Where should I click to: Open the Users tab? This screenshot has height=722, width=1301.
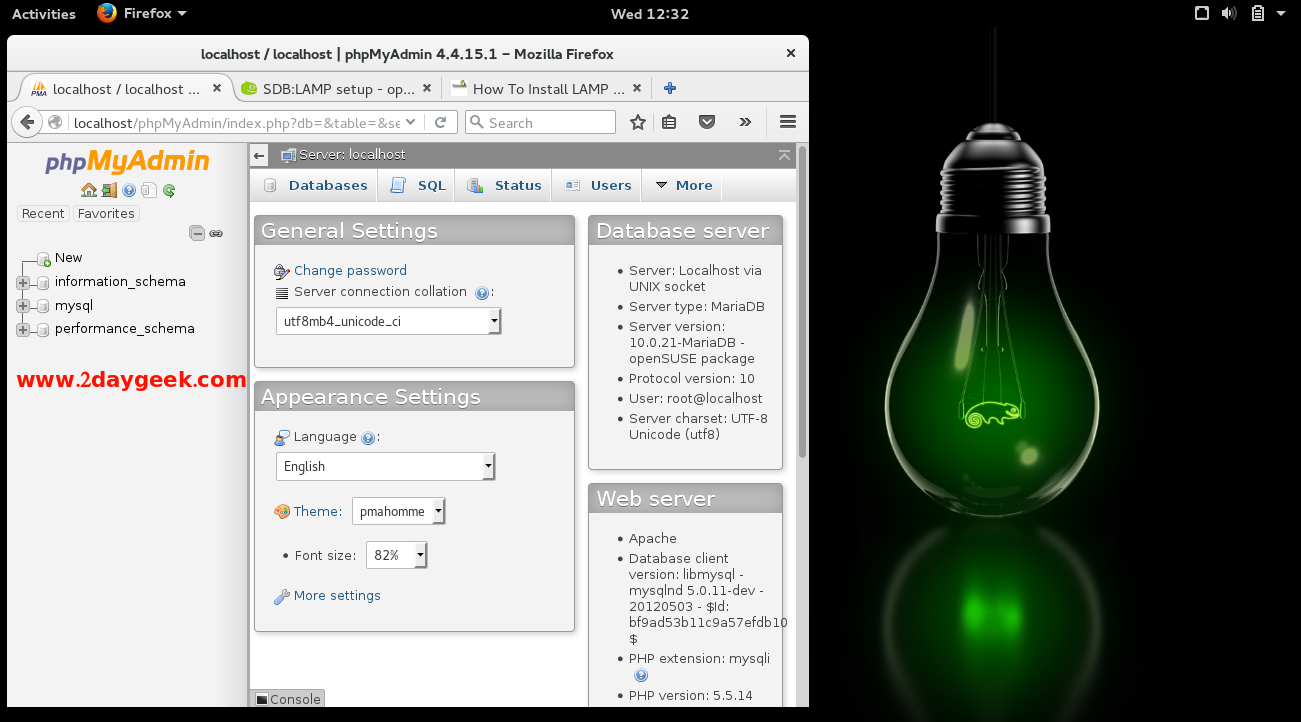click(598, 186)
